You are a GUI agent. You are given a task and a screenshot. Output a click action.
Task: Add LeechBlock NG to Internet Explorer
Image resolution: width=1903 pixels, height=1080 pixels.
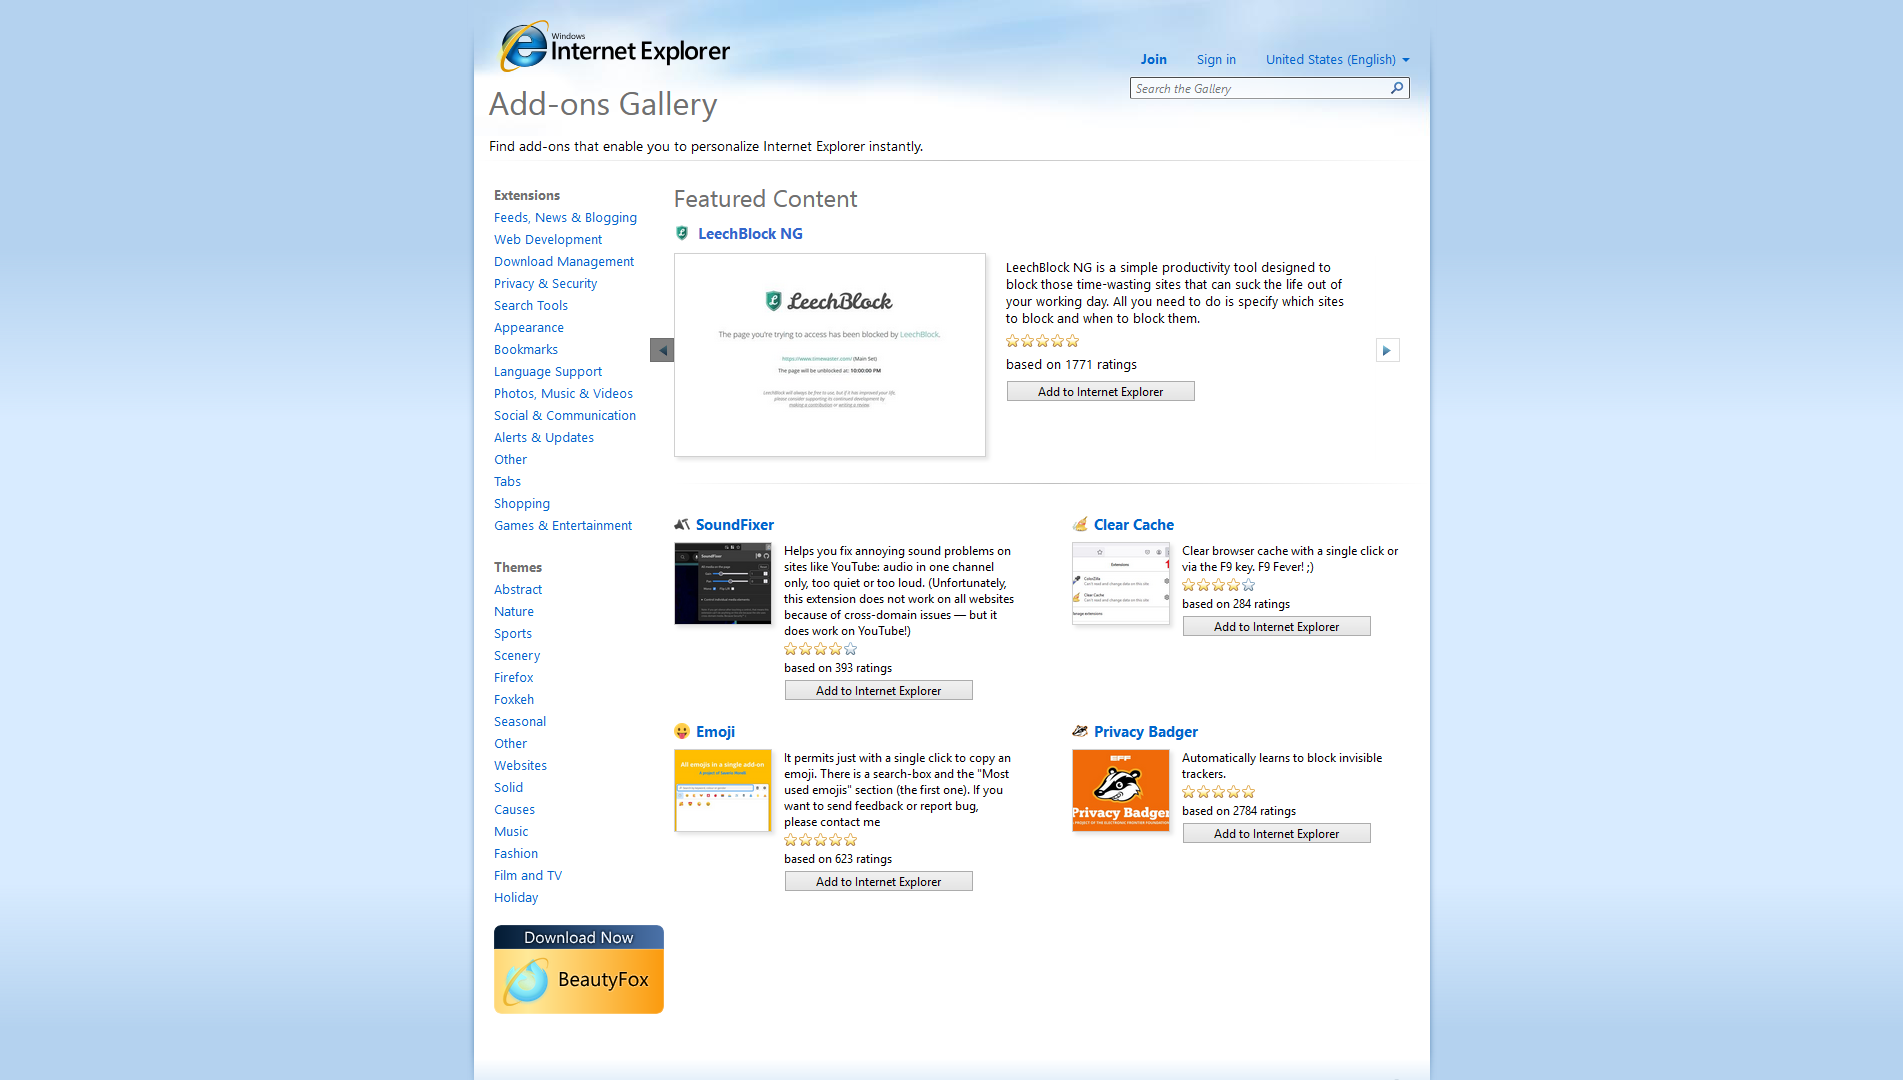(1100, 391)
